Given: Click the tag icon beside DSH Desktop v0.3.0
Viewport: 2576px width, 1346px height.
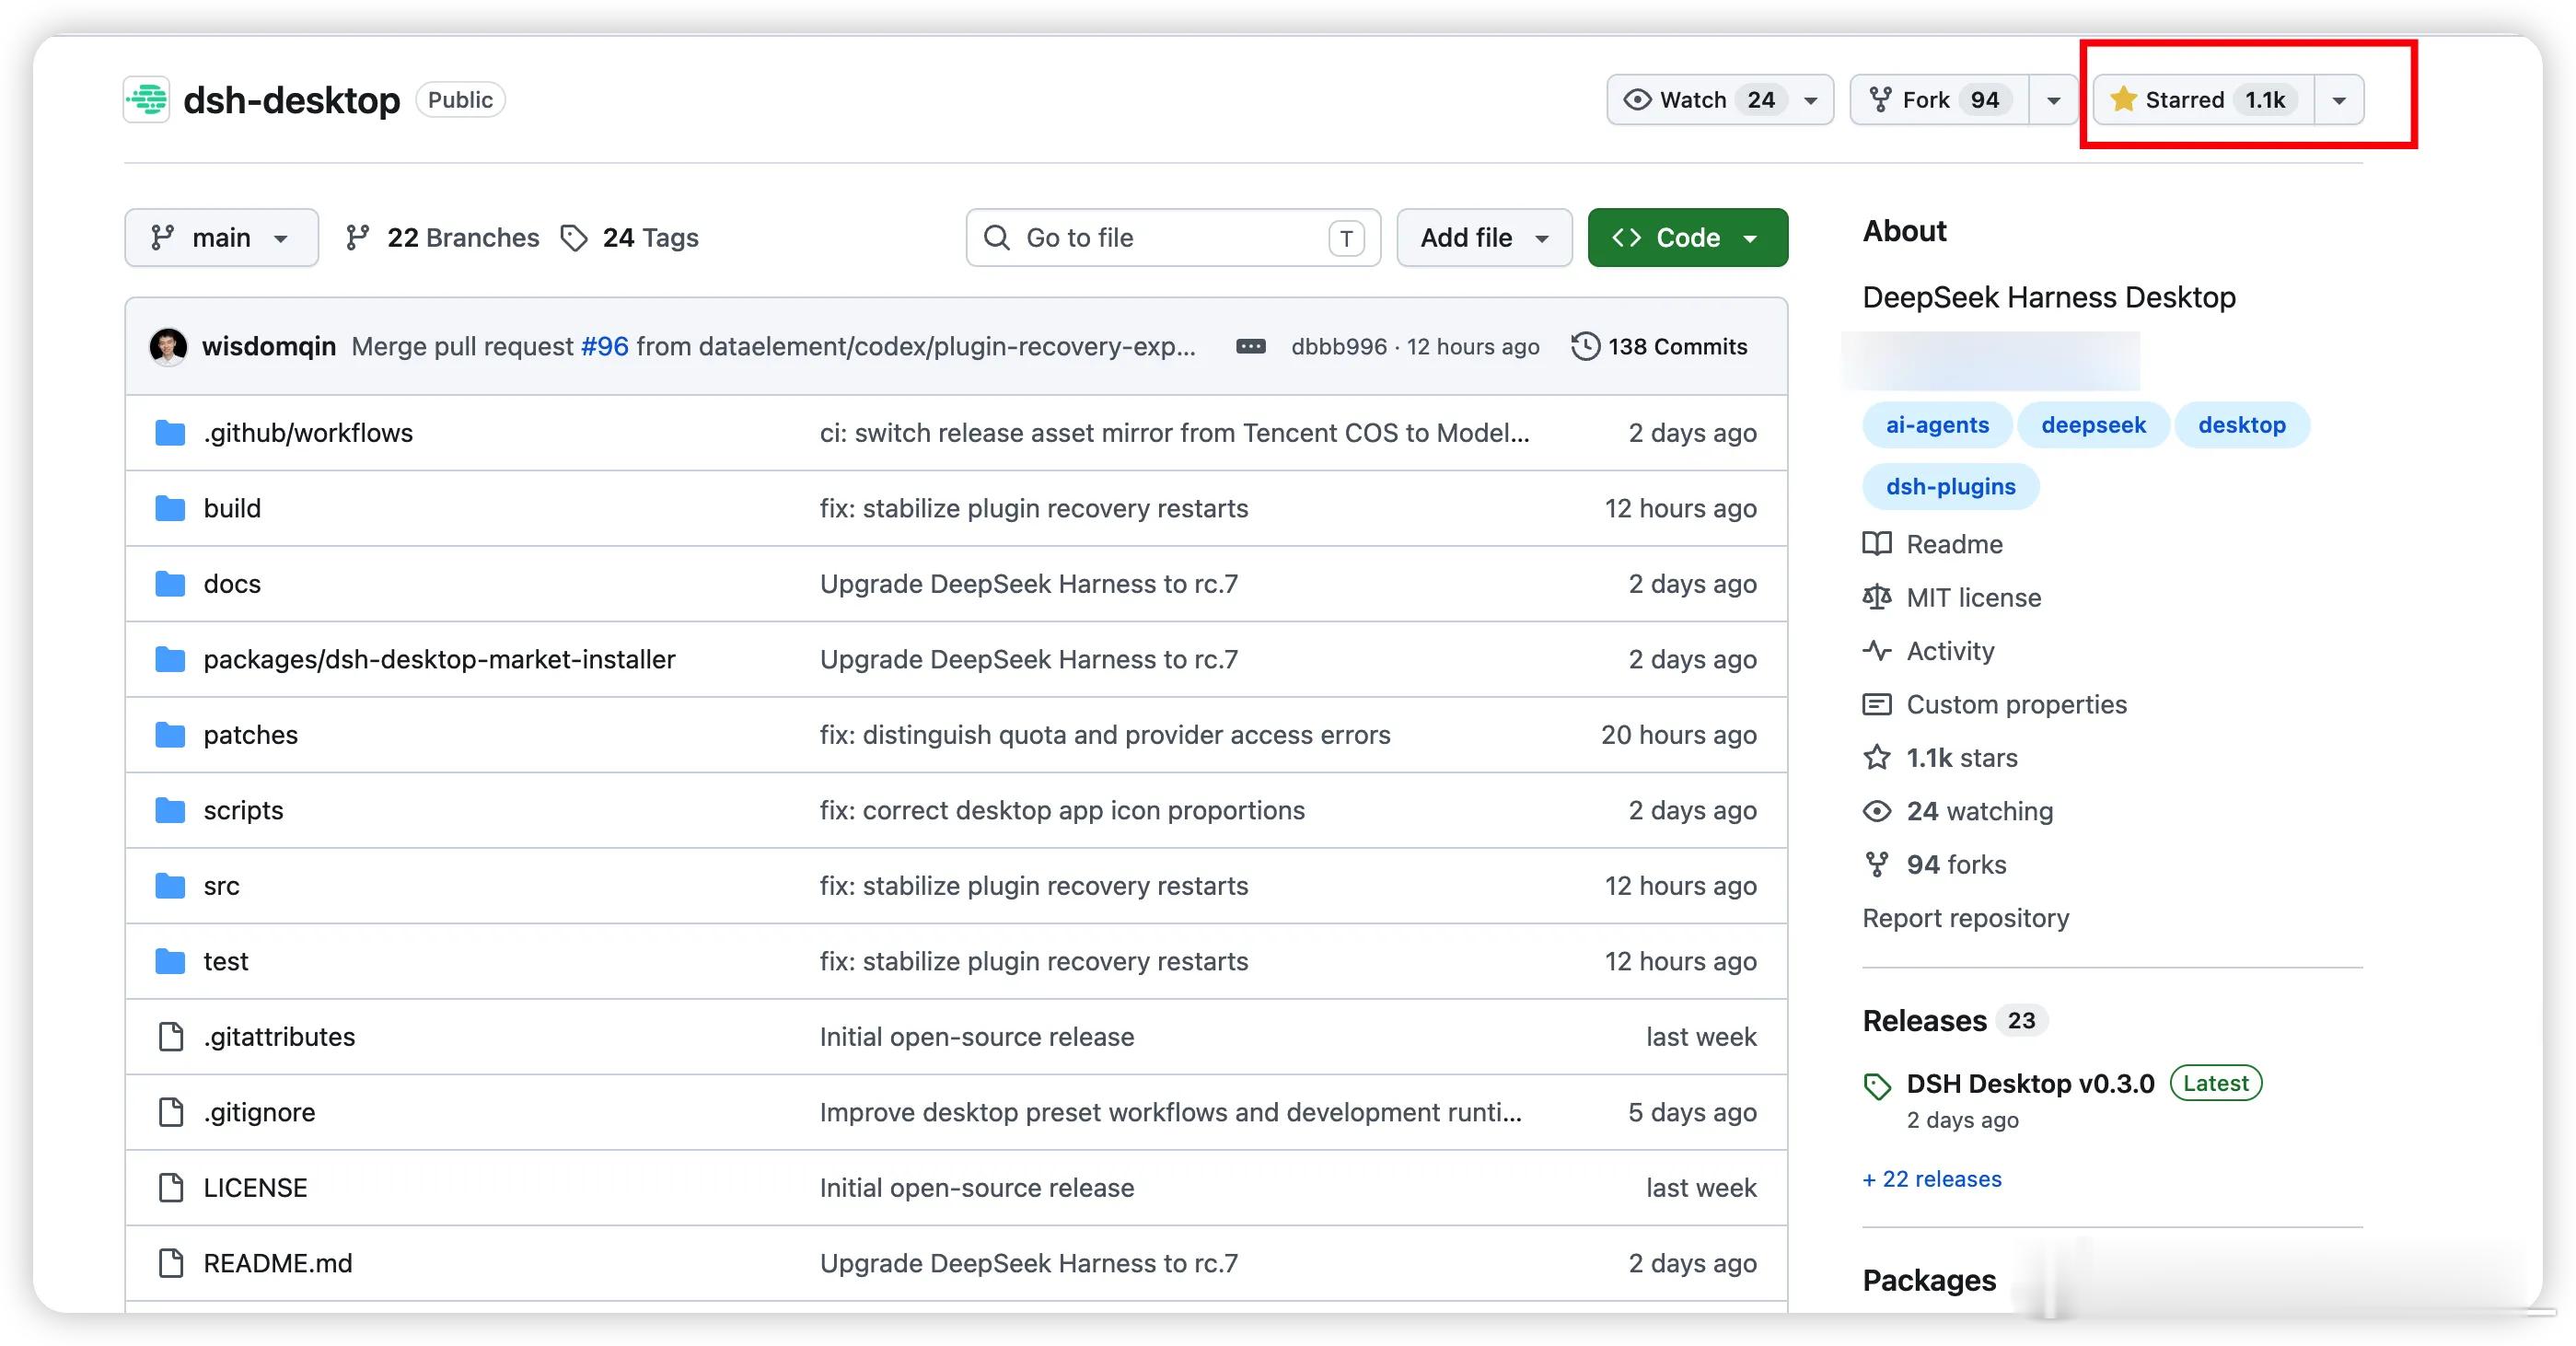Looking at the screenshot, I should [x=1877, y=1086].
